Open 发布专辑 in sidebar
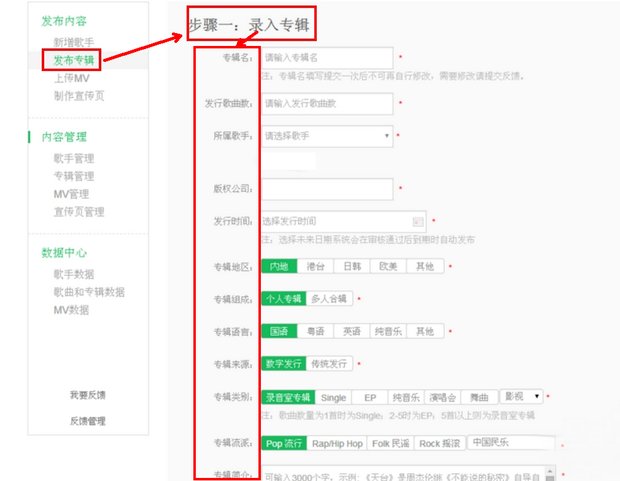Viewport: 620px width, 481px height. 74,60
